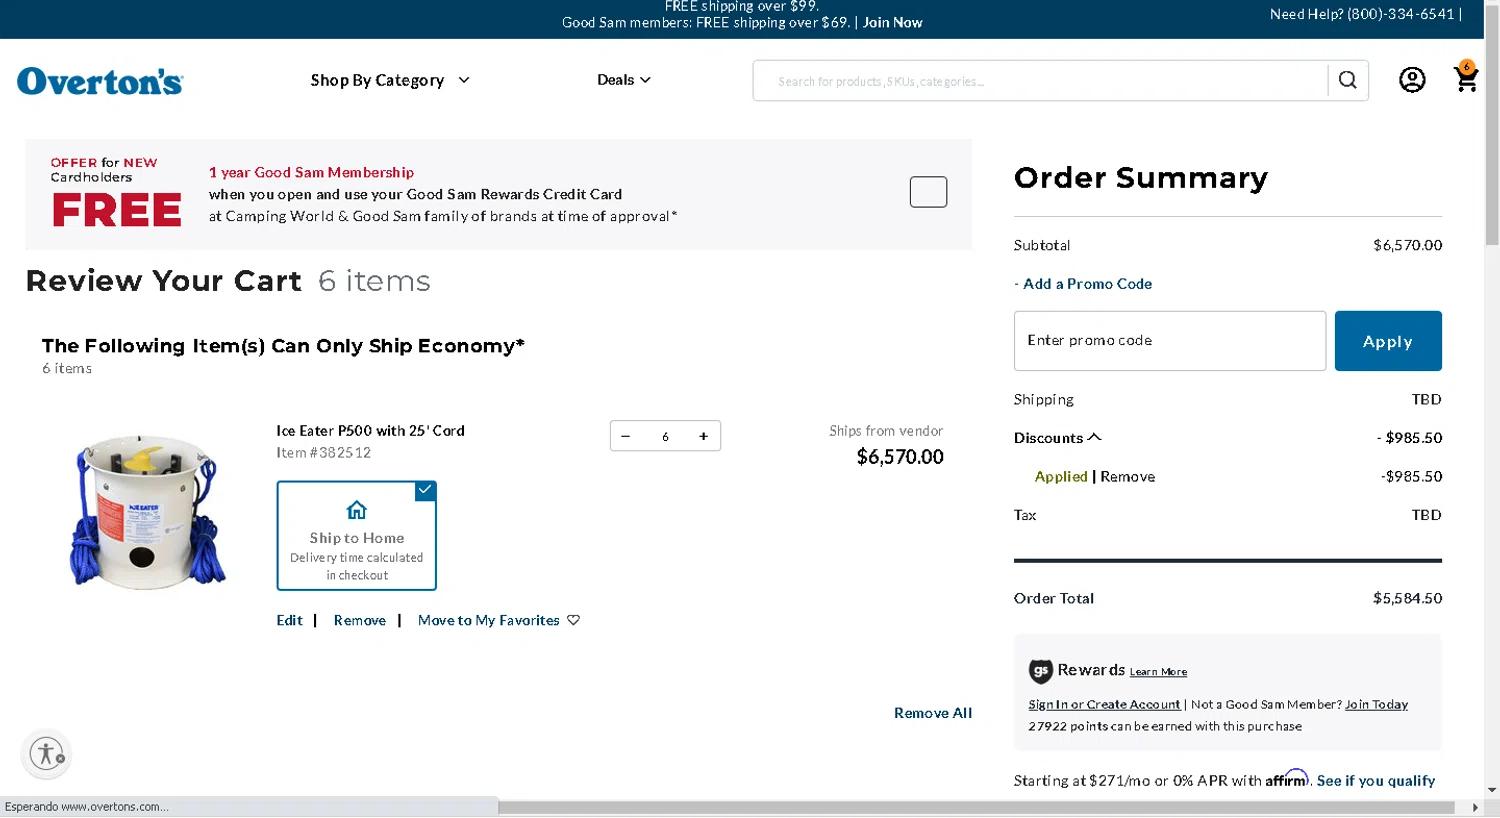Viewport: 1500px width, 818px height.
Task: Open the shopping cart icon
Action: pyautogui.click(x=1465, y=79)
